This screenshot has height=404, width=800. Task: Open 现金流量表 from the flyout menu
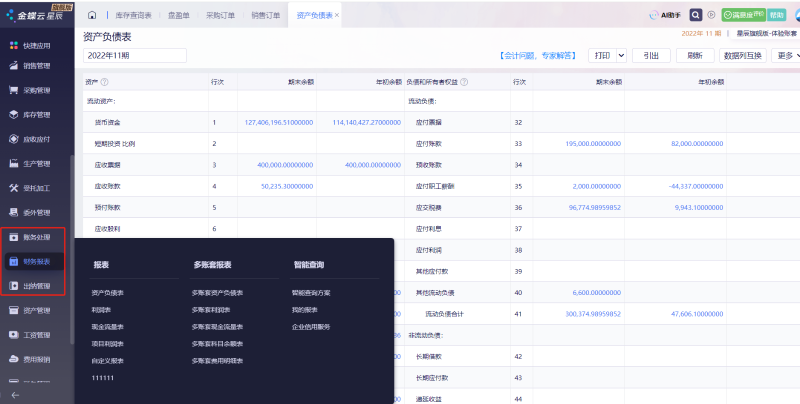pos(108,326)
